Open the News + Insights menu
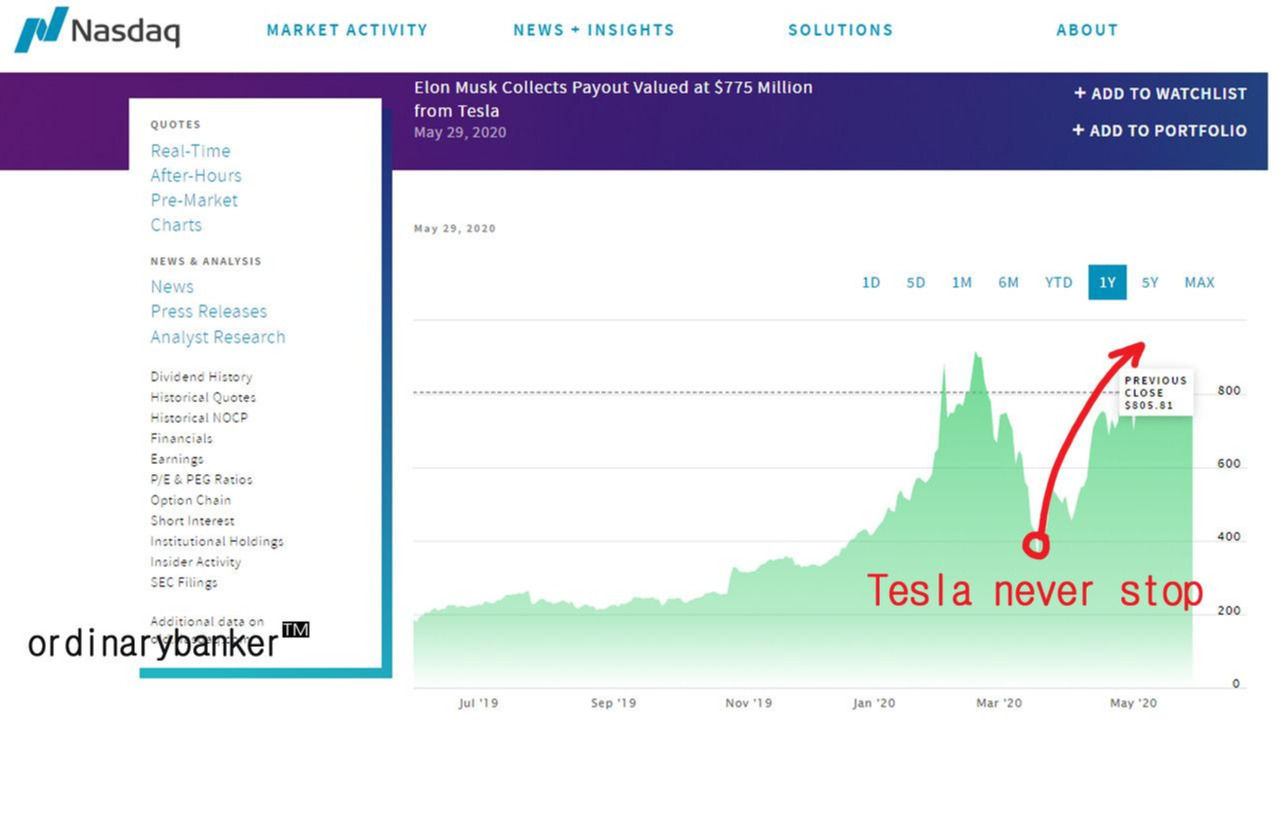The height and width of the screenshot is (815, 1279). point(594,30)
